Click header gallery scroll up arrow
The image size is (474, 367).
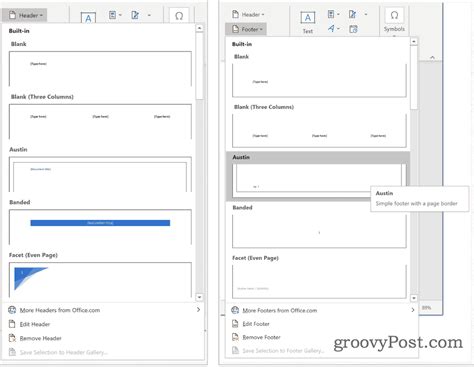[x=199, y=28]
